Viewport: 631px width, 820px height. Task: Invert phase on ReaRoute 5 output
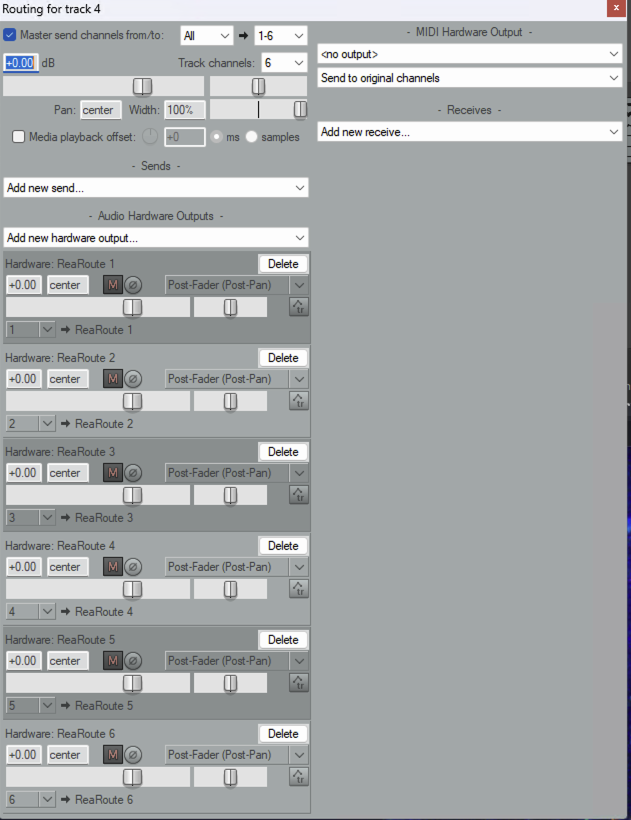(133, 661)
